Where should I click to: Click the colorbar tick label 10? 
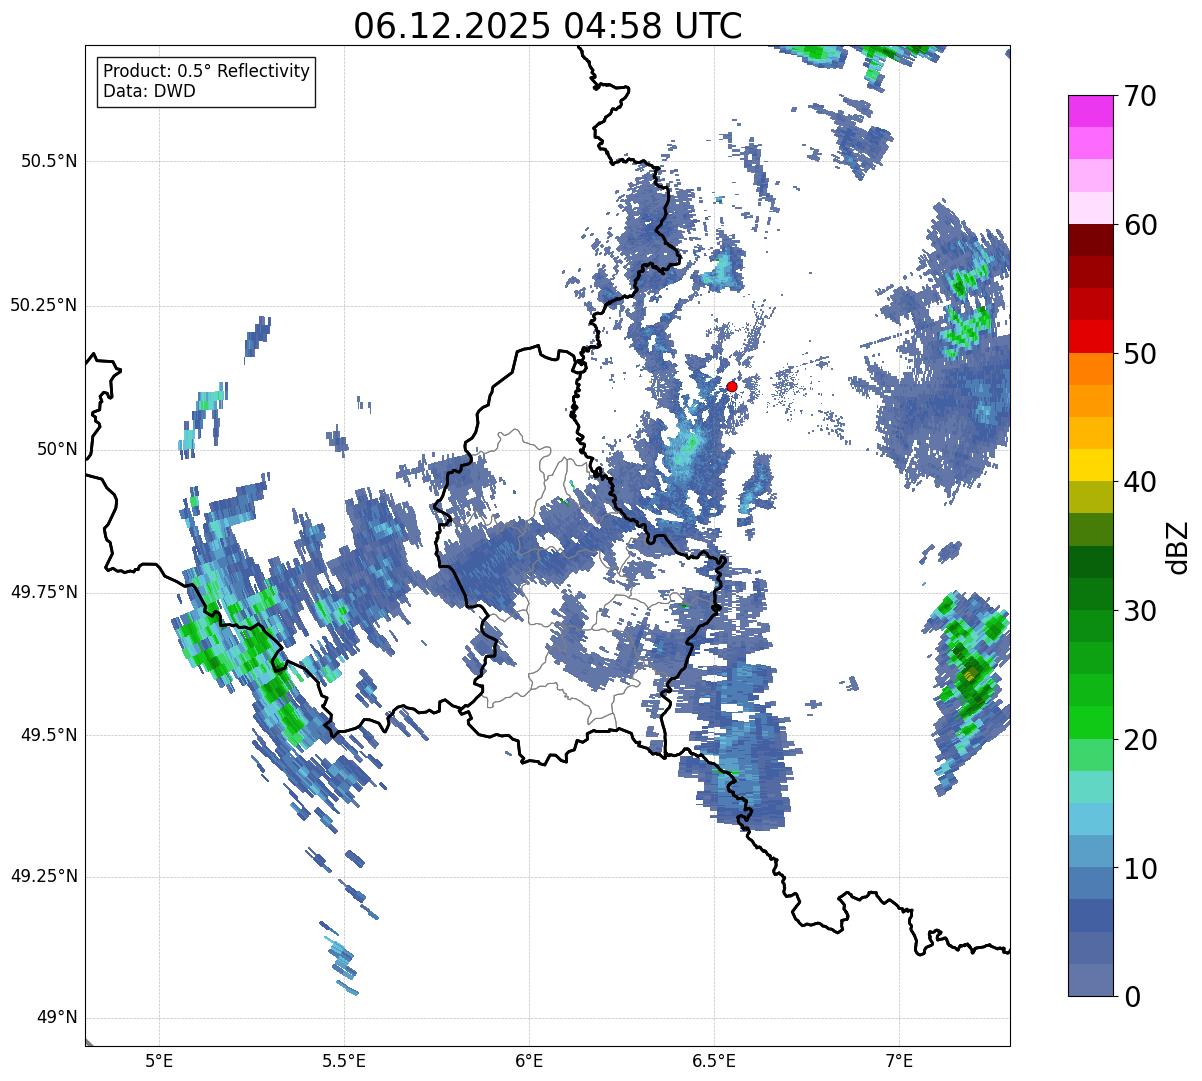point(1139,868)
